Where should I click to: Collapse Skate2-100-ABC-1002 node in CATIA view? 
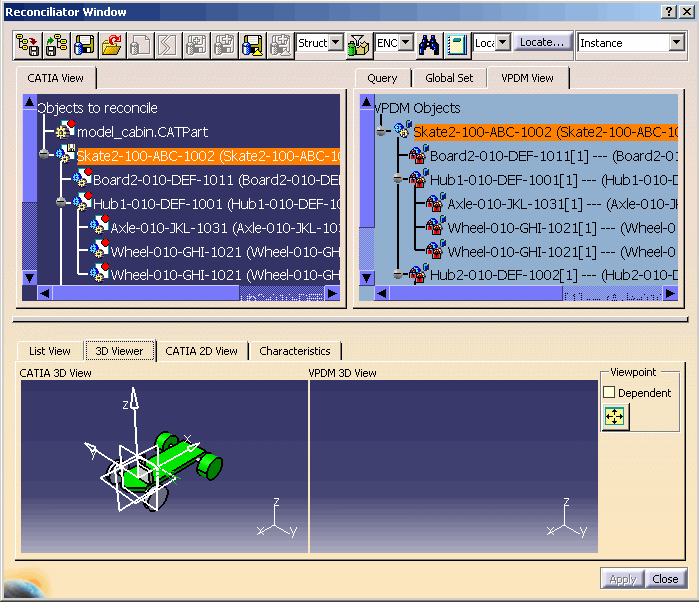44,154
